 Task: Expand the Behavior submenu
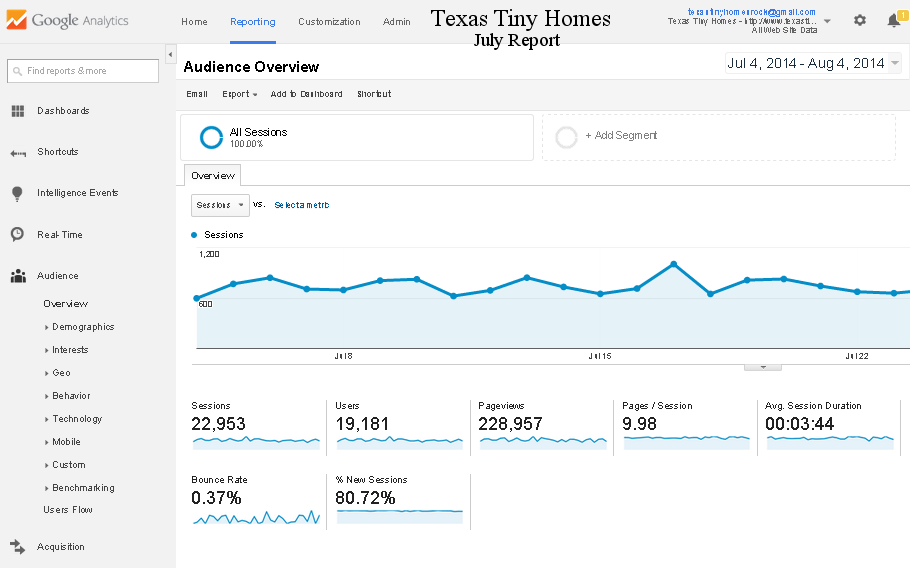pos(46,396)
